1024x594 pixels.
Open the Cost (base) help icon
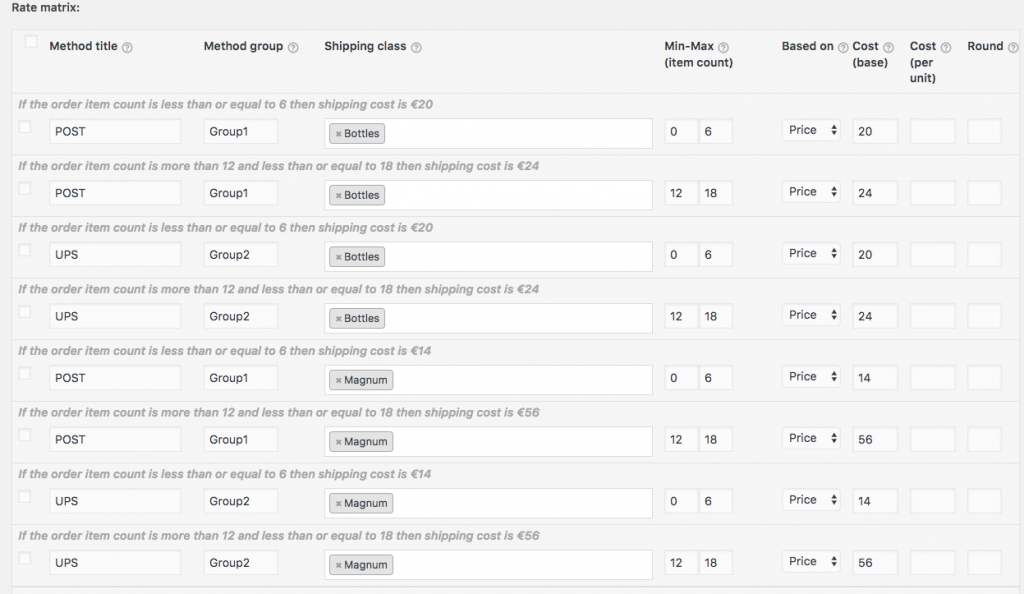pos(888,46)
